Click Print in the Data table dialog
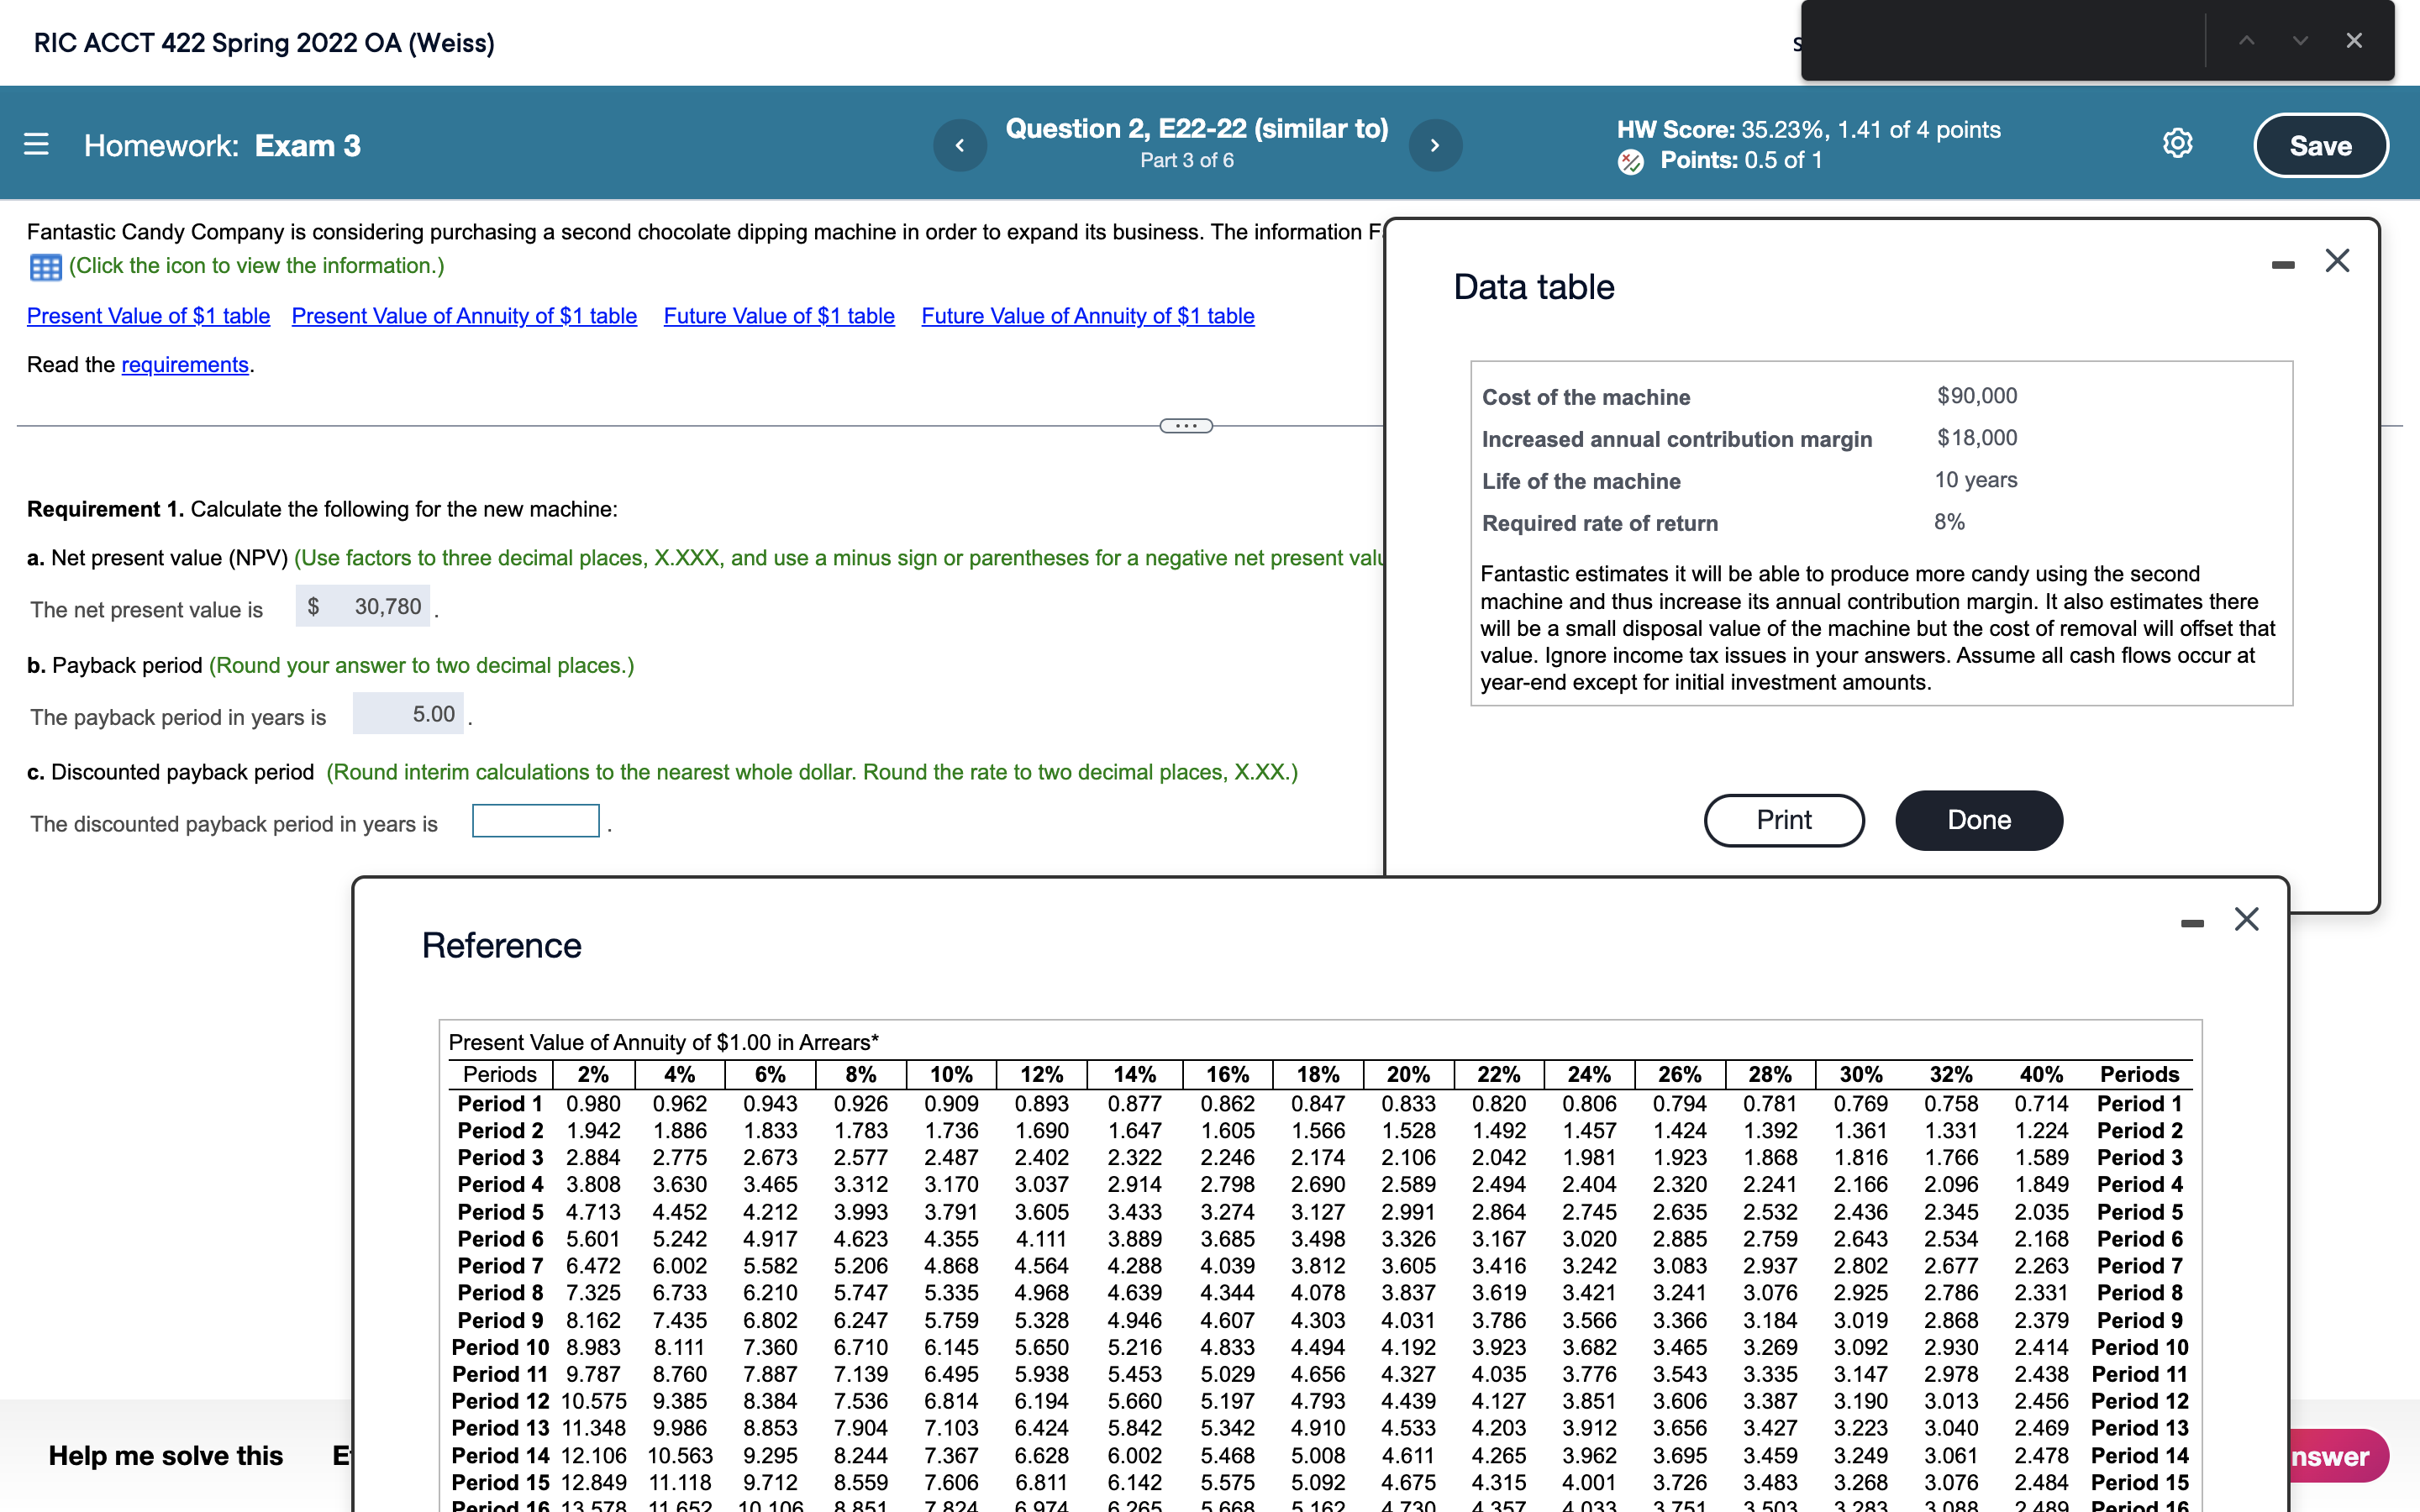The height and width of the screenshot is (1512, 2420). click(1783, 820)
